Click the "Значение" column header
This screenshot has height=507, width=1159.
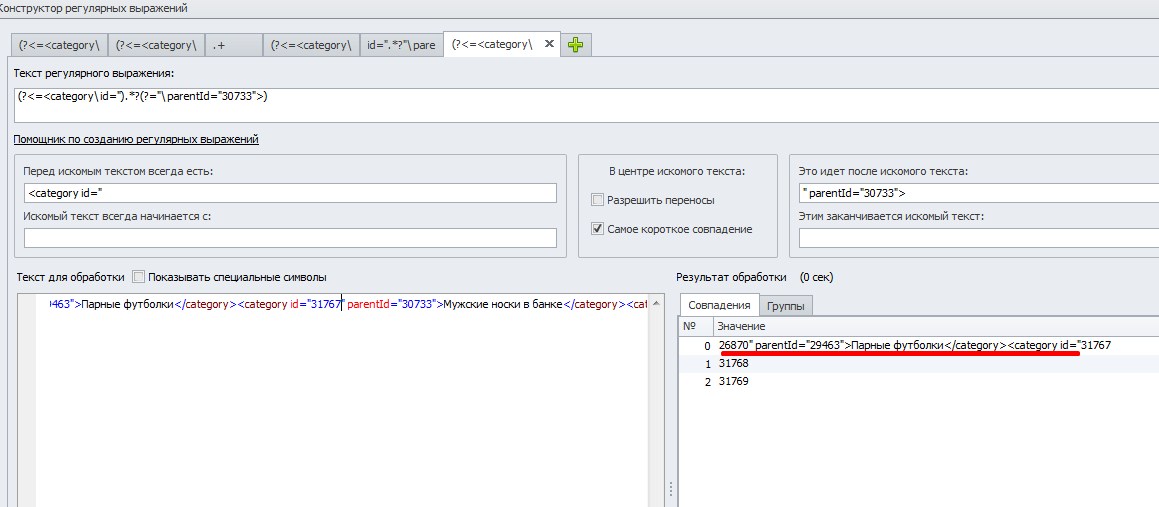(740, 326)
